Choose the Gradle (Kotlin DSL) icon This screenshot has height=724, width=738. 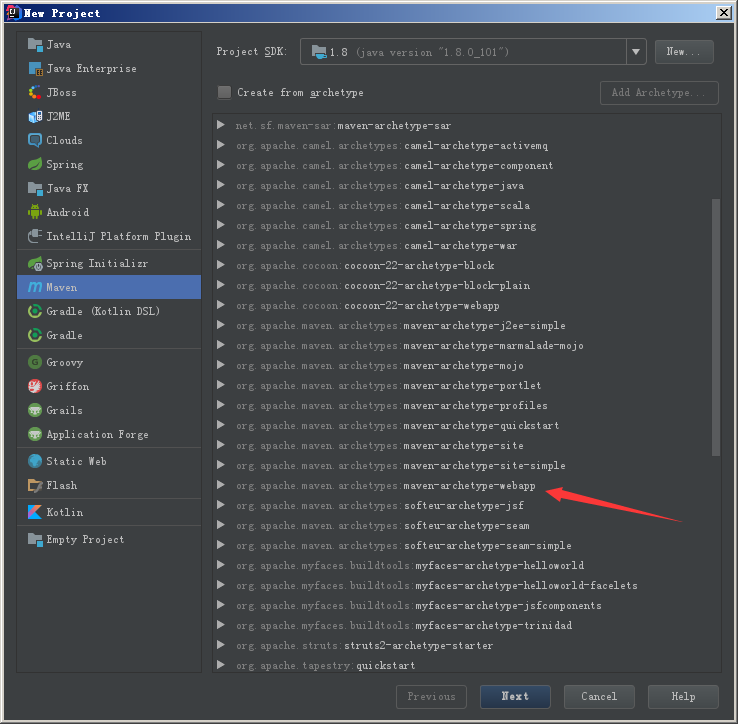click(35, 311)
